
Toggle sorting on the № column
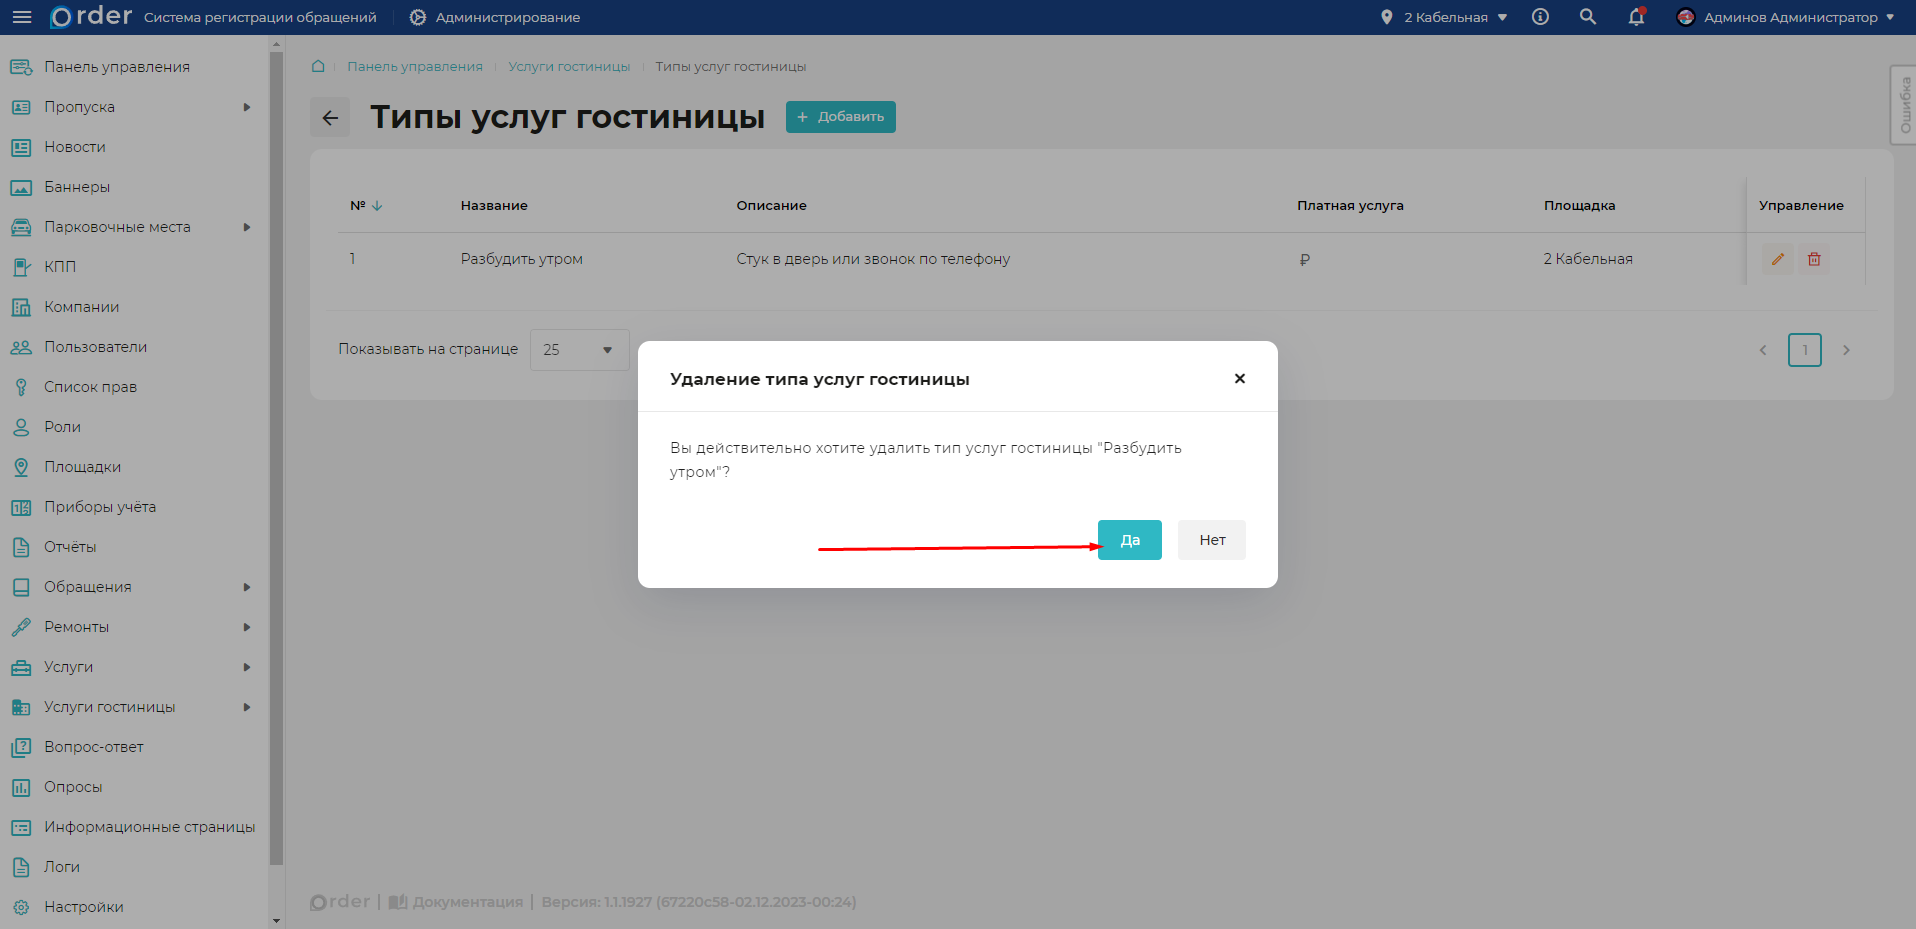[377, 205]
